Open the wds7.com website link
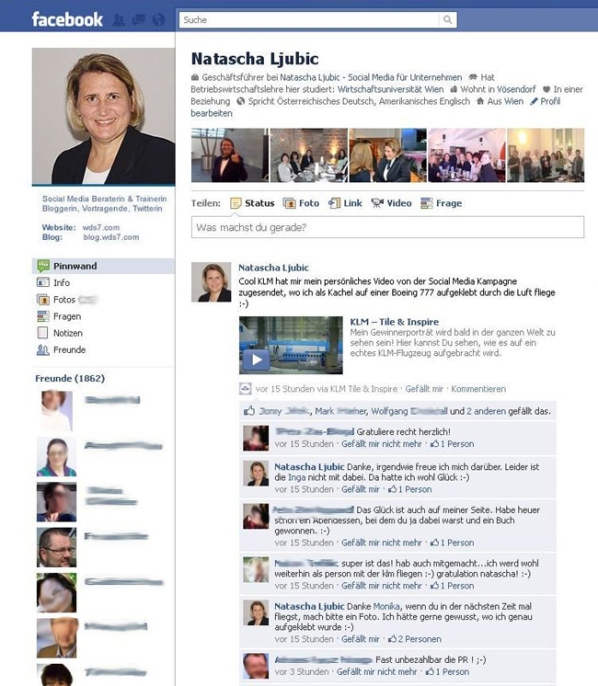 pyautogui.click(x=101, y=228)
